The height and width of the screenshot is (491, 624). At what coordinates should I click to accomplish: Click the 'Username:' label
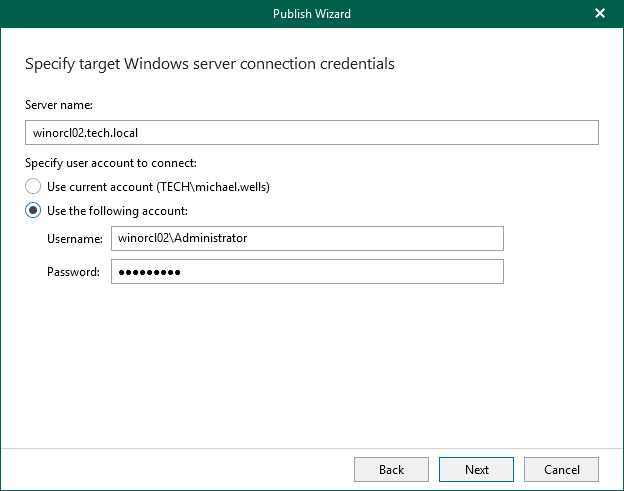(74, 238)
